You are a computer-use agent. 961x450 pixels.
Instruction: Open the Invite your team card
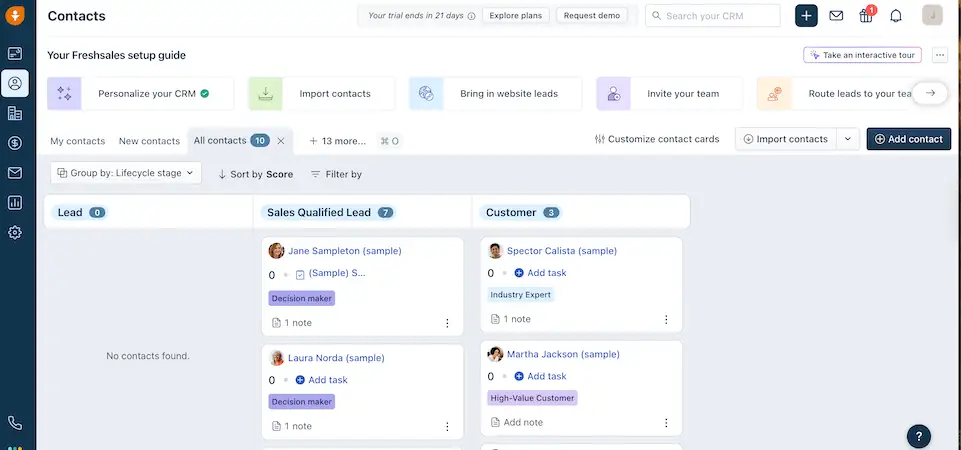point(669,94)
